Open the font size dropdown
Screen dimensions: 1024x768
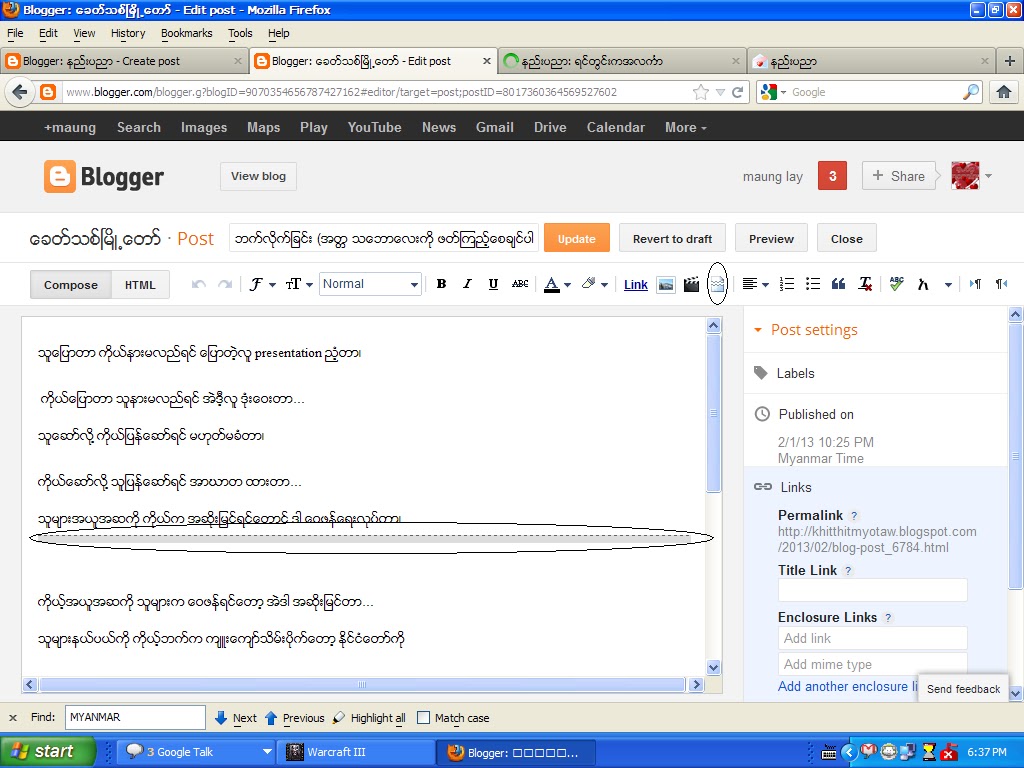pos(299,284)
